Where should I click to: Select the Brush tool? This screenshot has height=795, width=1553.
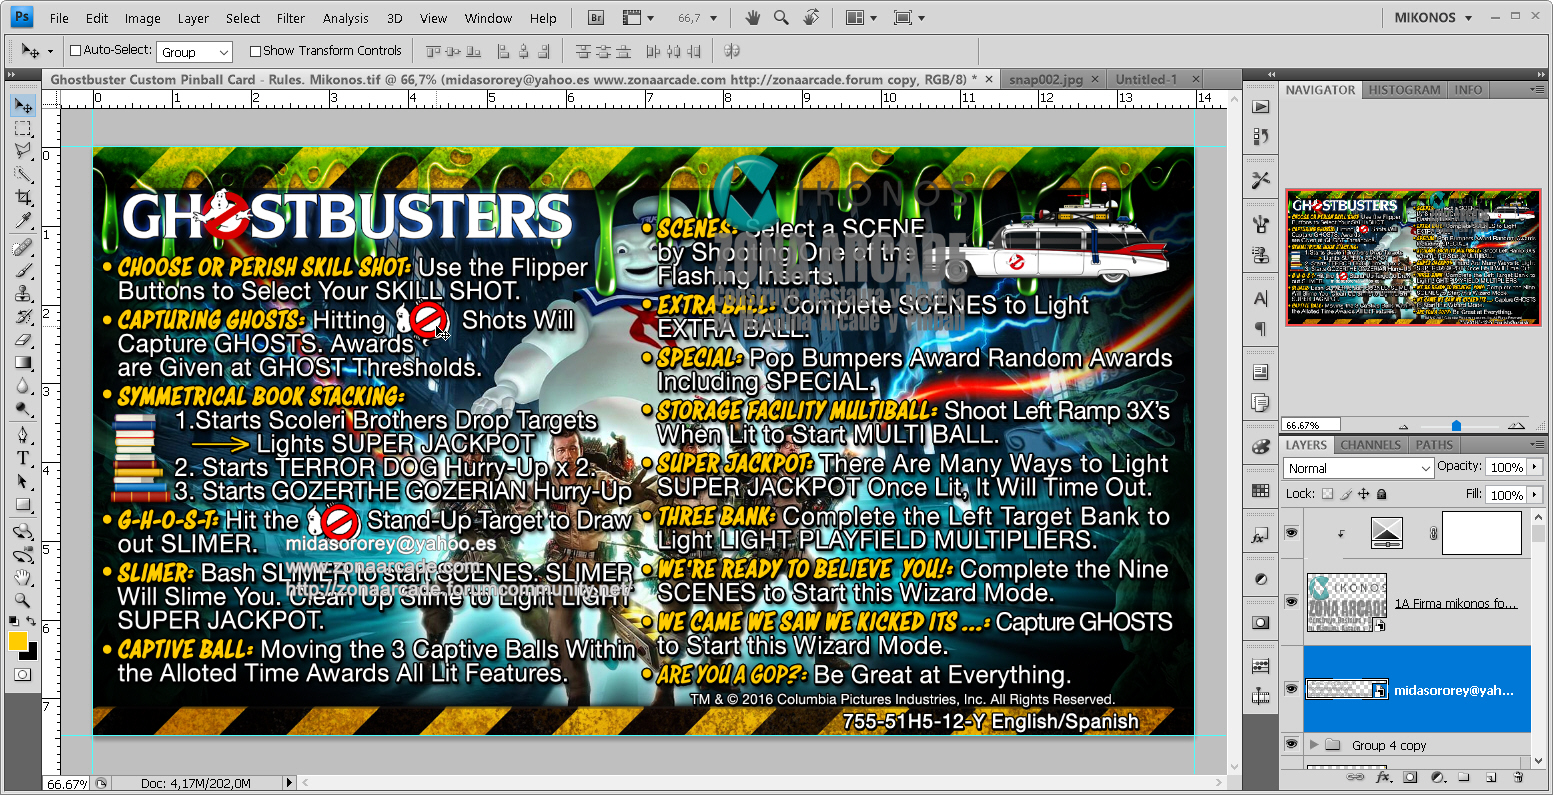pos(23,271)
